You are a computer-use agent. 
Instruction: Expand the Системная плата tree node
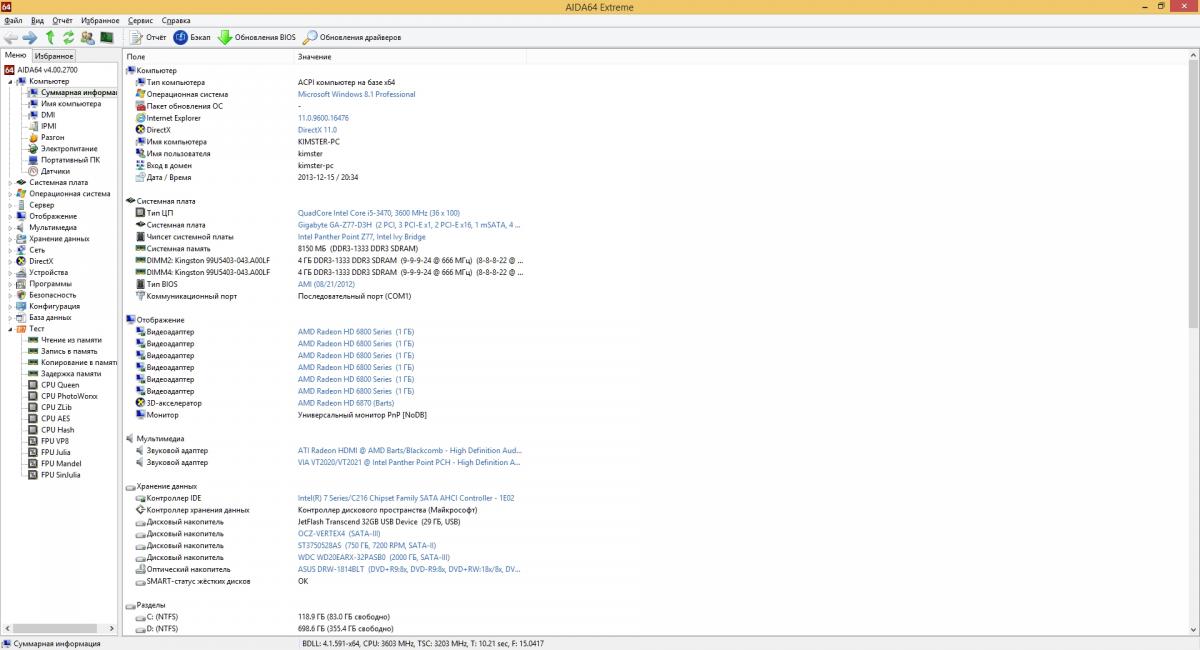(11, 183)
